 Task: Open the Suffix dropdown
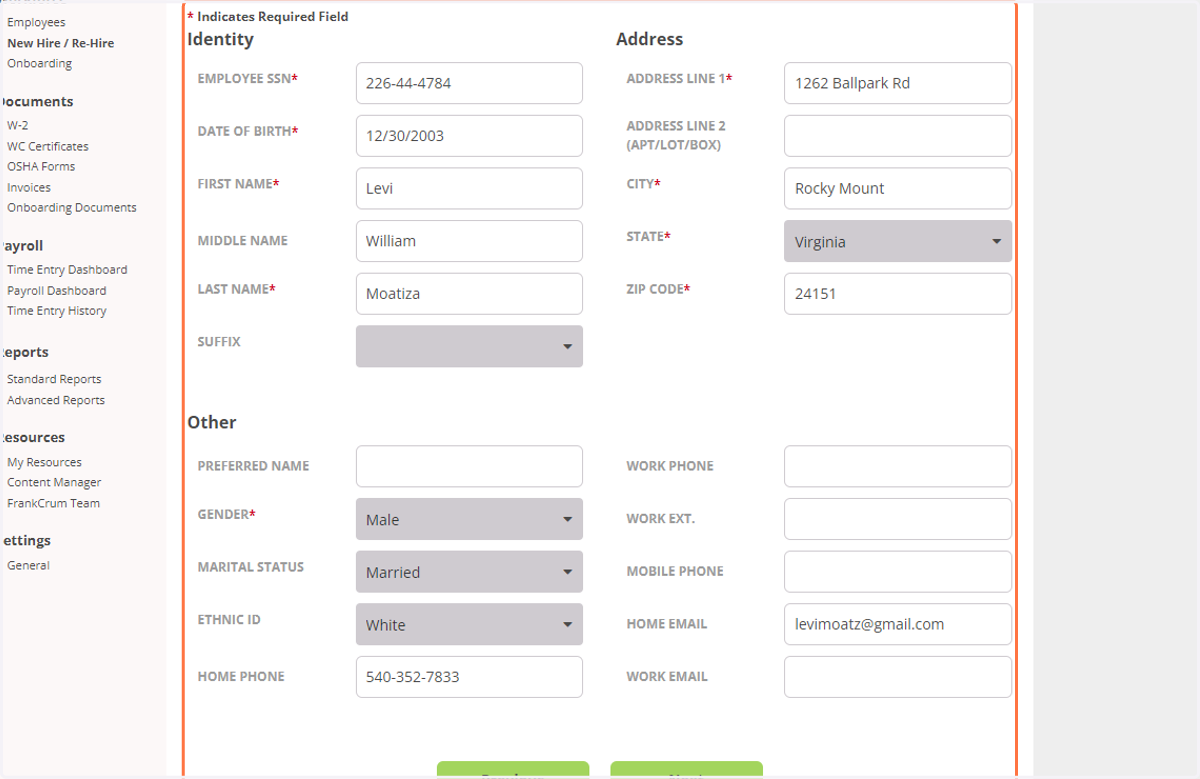point(469,346)
